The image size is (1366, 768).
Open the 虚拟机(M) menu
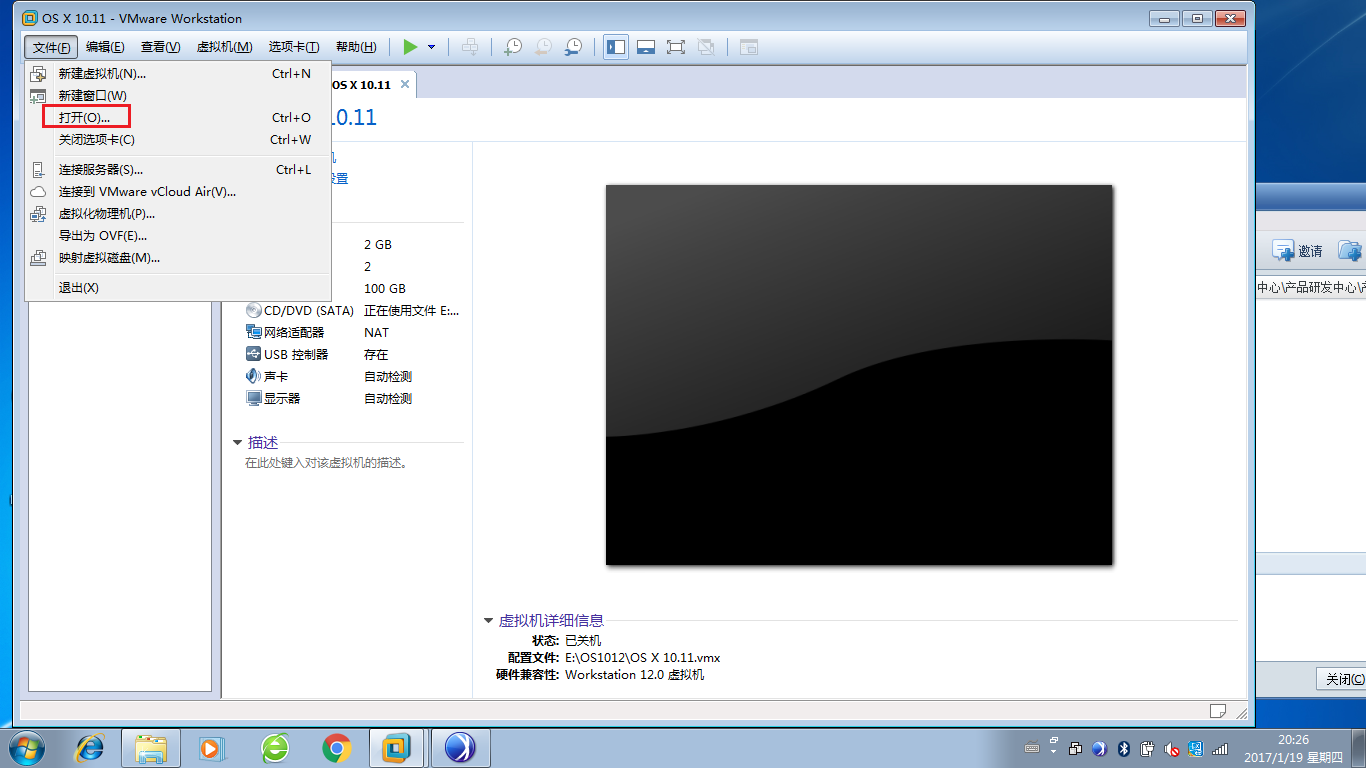pos(224,47)
